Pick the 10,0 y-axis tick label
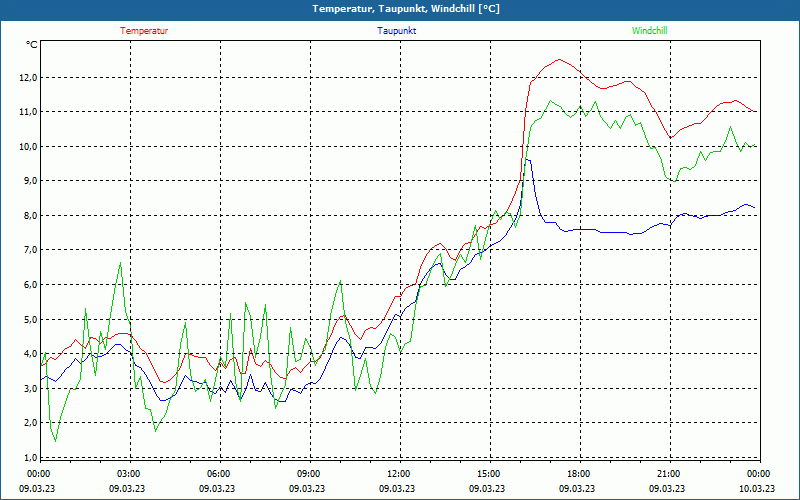800x500 pixels. pyautogui.click(x=29, y=146)
